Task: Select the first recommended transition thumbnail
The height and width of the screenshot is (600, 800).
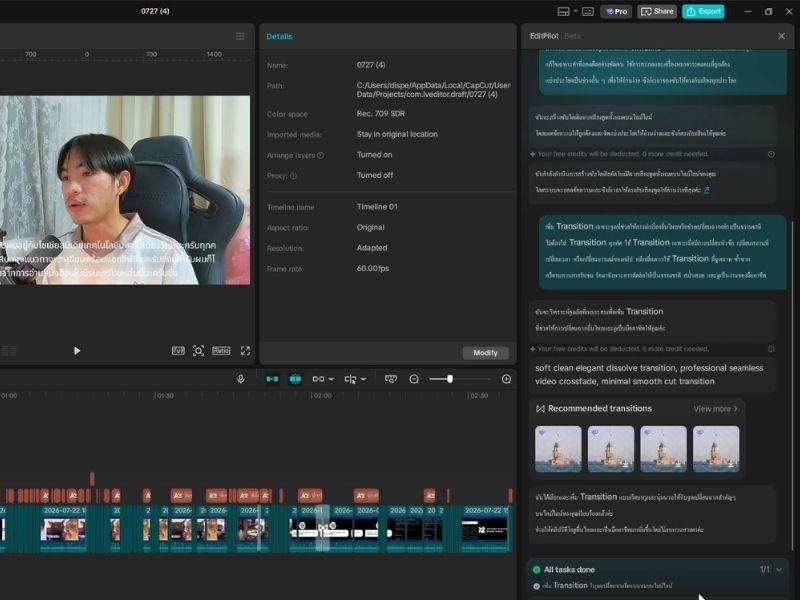Action: point(558,449)
